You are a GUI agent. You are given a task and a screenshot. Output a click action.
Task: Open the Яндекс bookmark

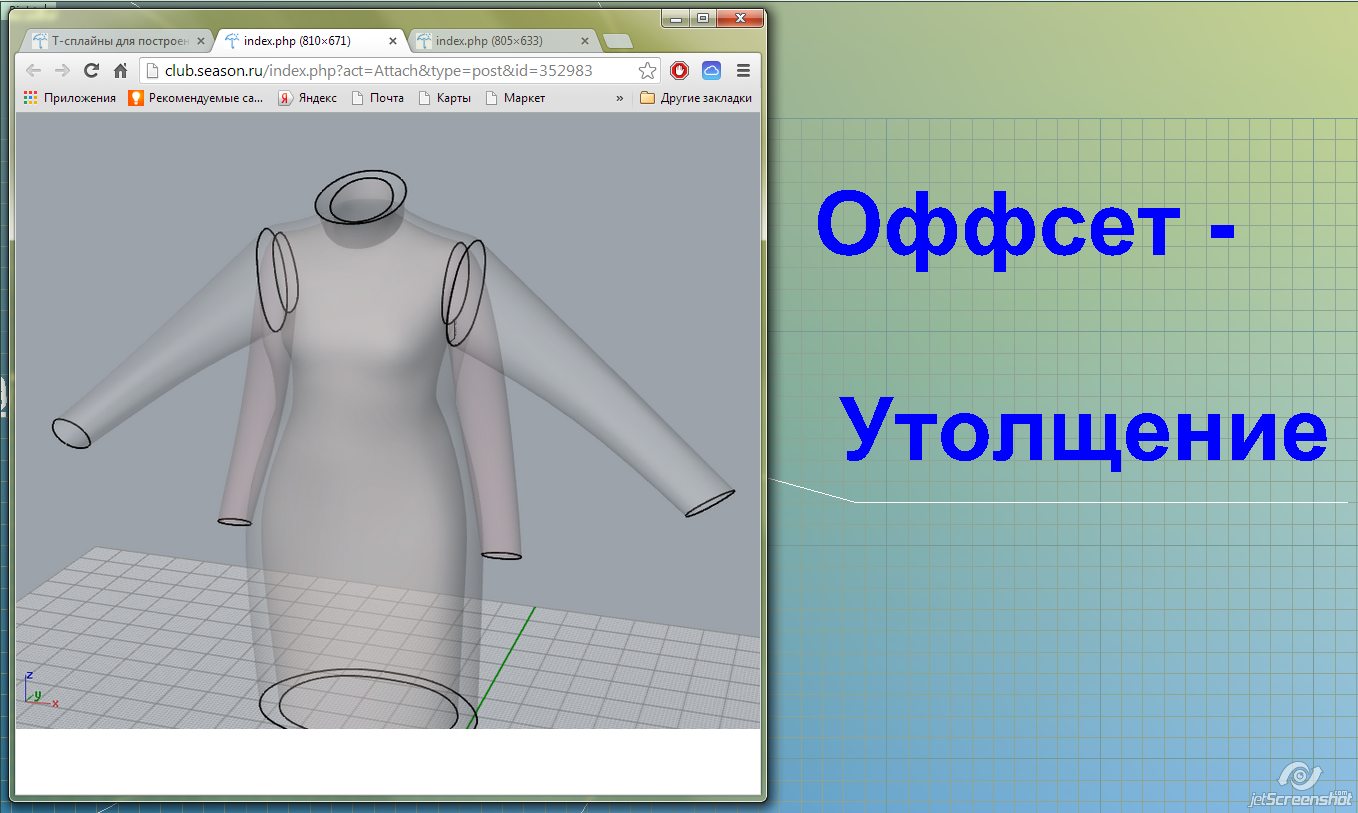(308, 98)
